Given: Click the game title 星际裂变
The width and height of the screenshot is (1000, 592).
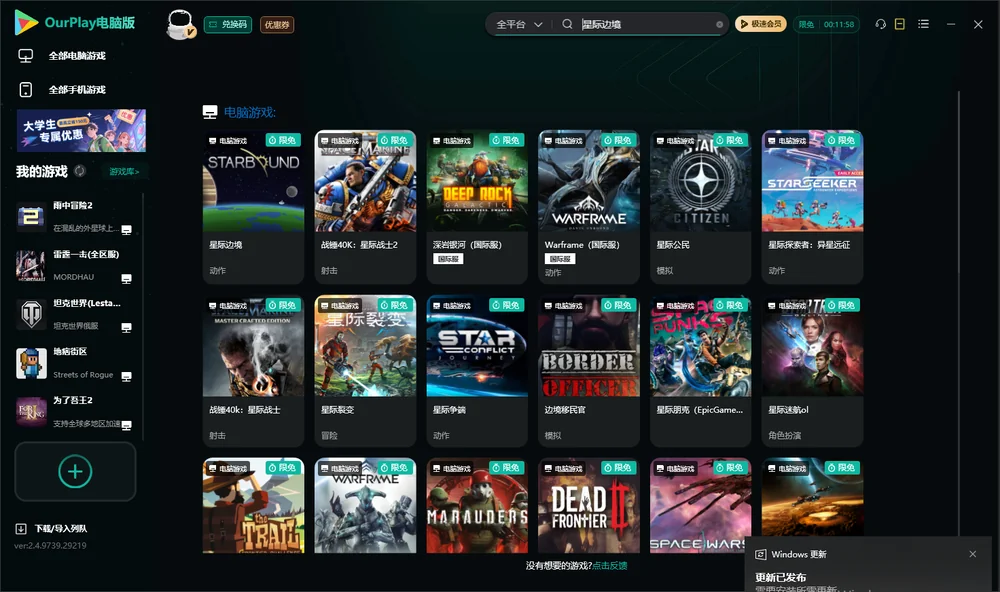Looking at the screenshot, I should (x=337, y=410).
